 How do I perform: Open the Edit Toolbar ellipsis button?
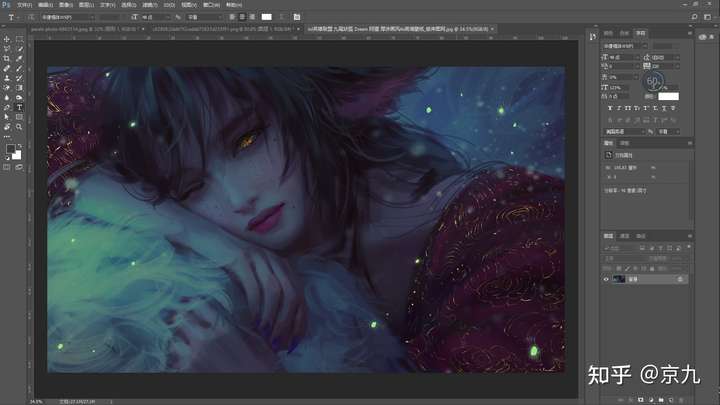click(x=6, y=136)
